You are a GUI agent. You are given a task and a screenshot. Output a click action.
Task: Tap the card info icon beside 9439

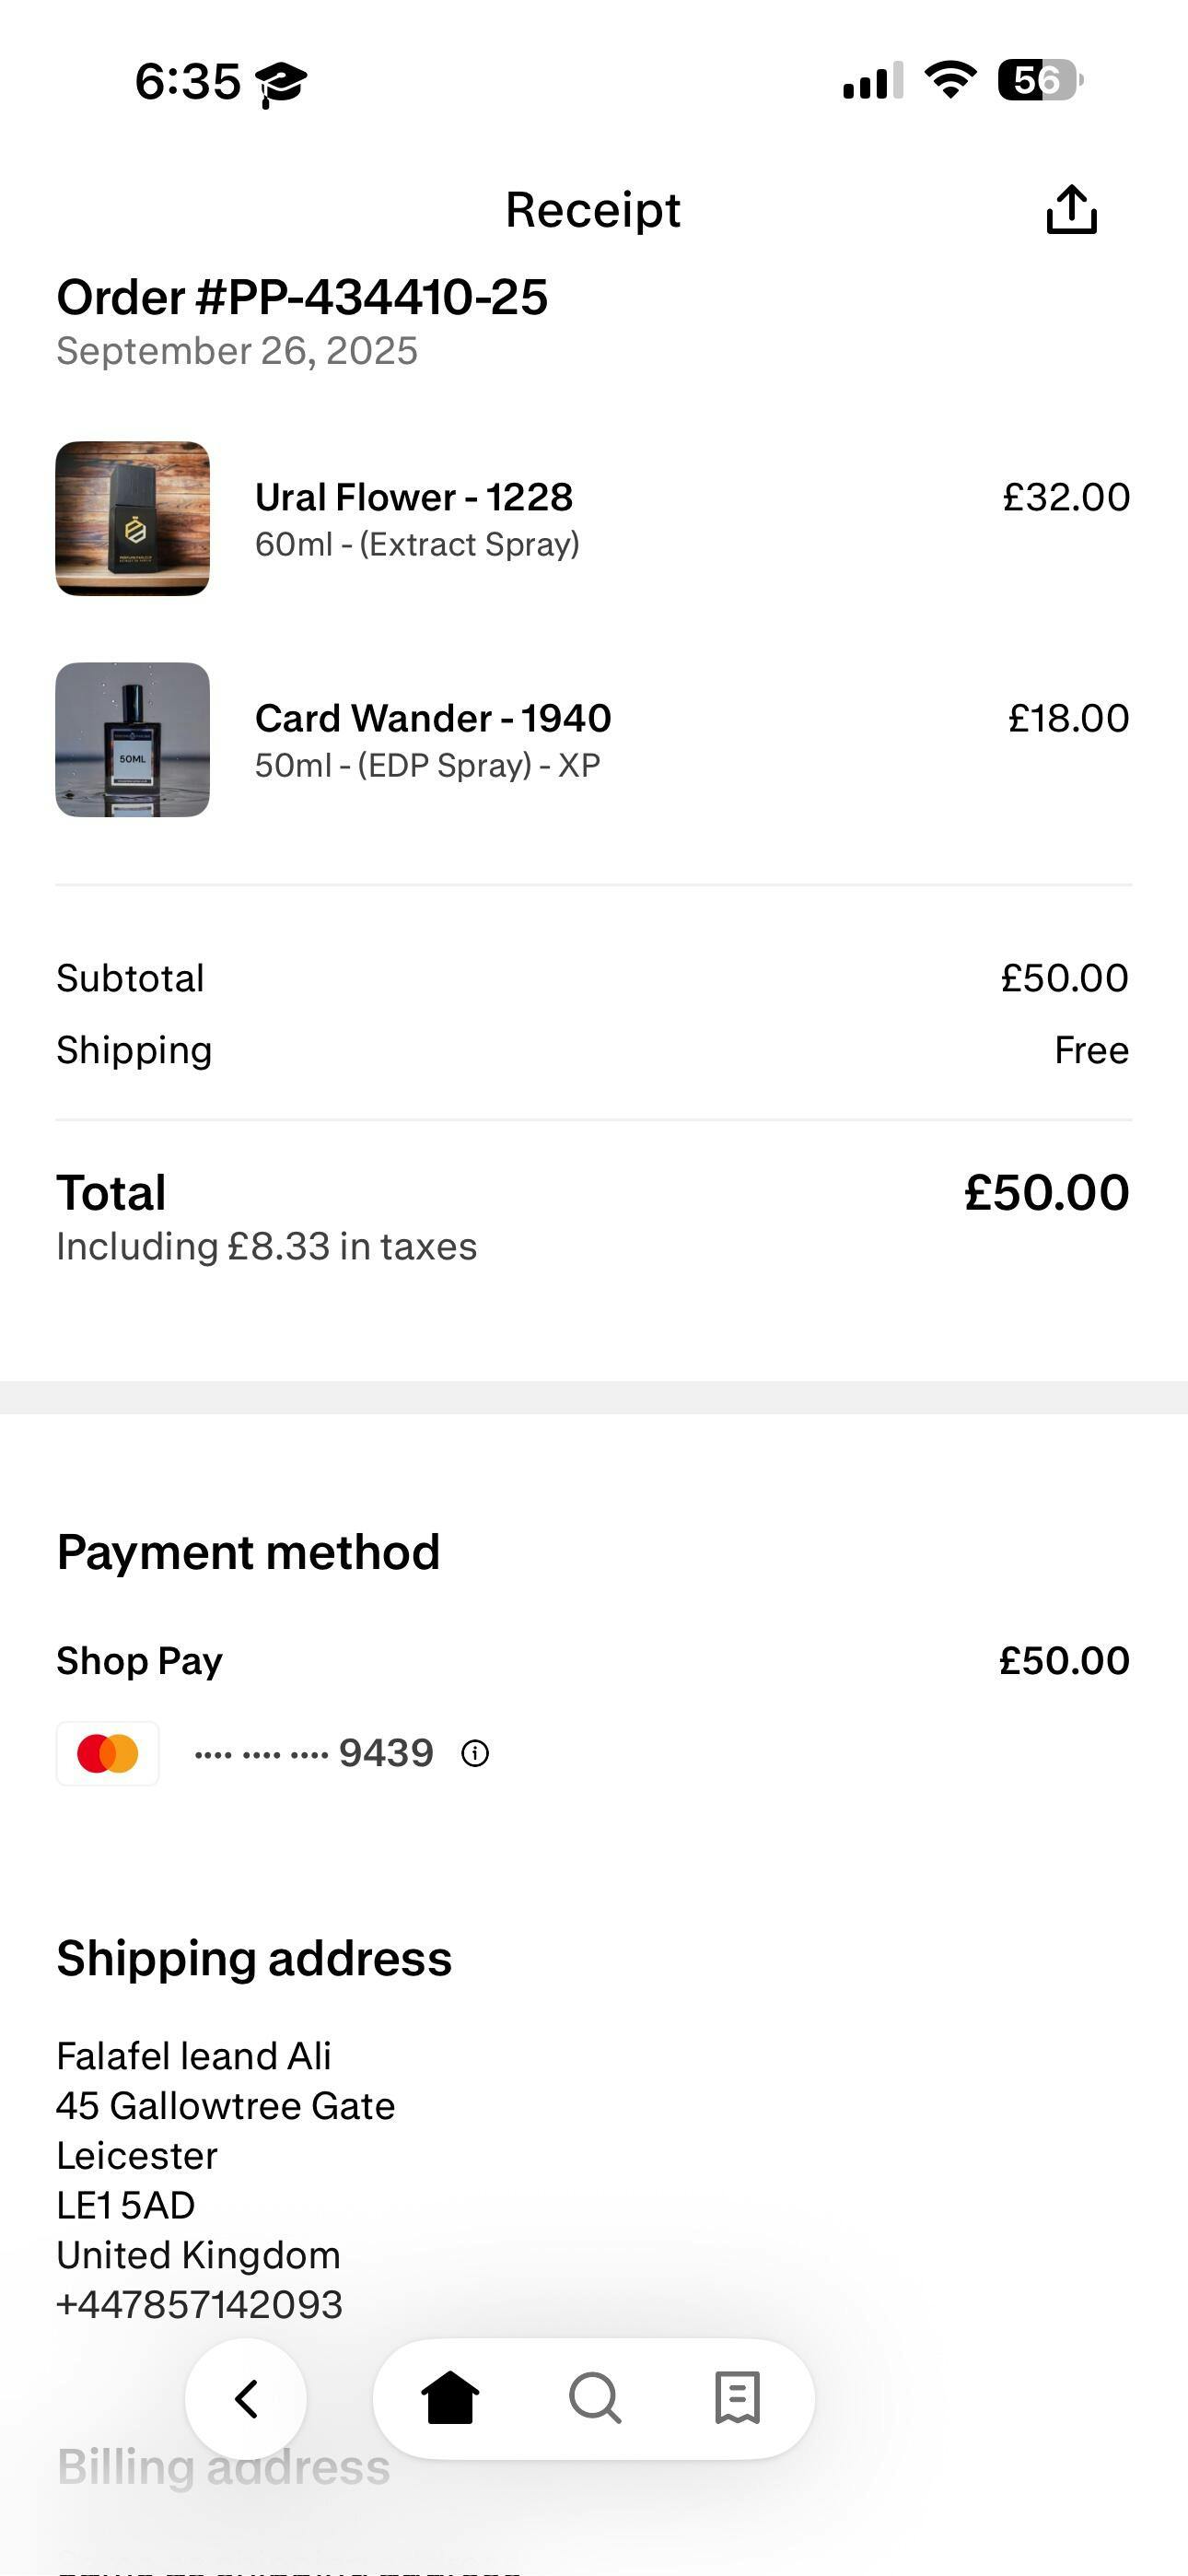475,1753
